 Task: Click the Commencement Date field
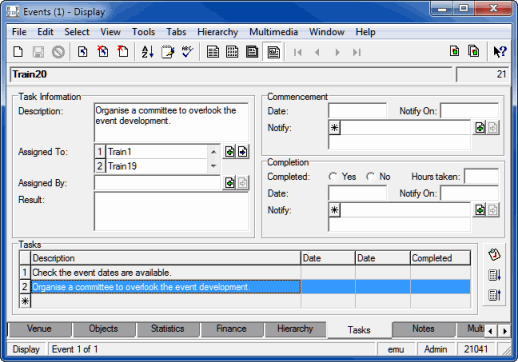(357, 111)
